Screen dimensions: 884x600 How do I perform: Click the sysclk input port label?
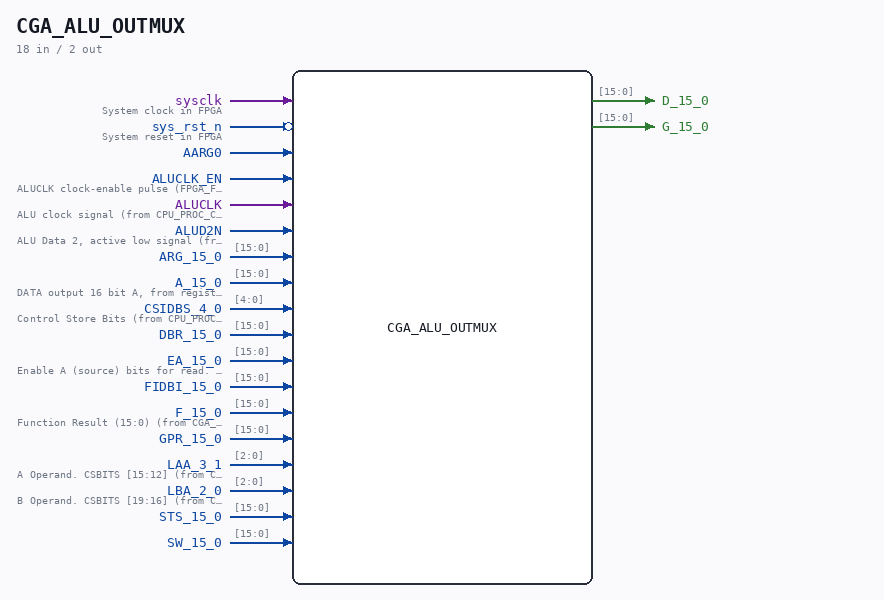coord(198,100)
